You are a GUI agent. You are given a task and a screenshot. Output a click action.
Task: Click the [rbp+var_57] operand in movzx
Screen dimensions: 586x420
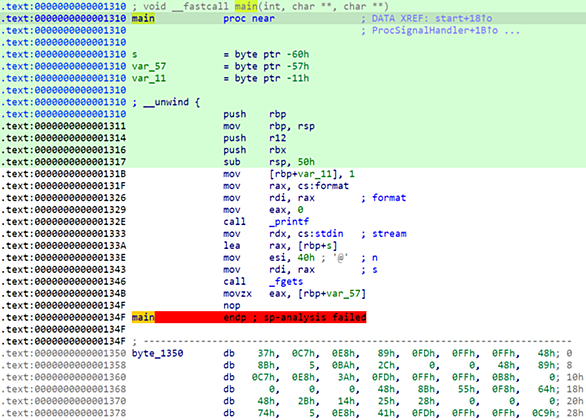[x=331, y=293]
